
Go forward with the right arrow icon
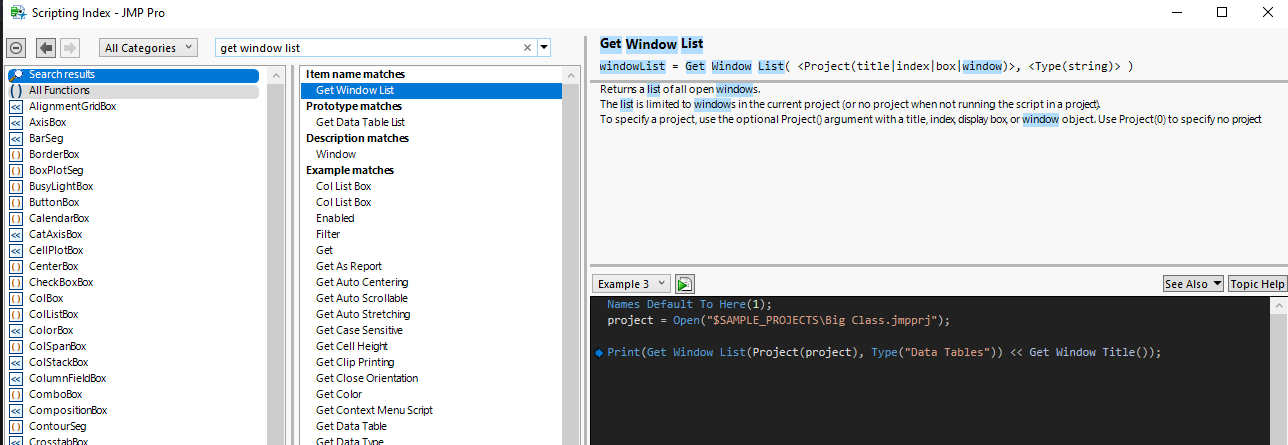(69, 48)
